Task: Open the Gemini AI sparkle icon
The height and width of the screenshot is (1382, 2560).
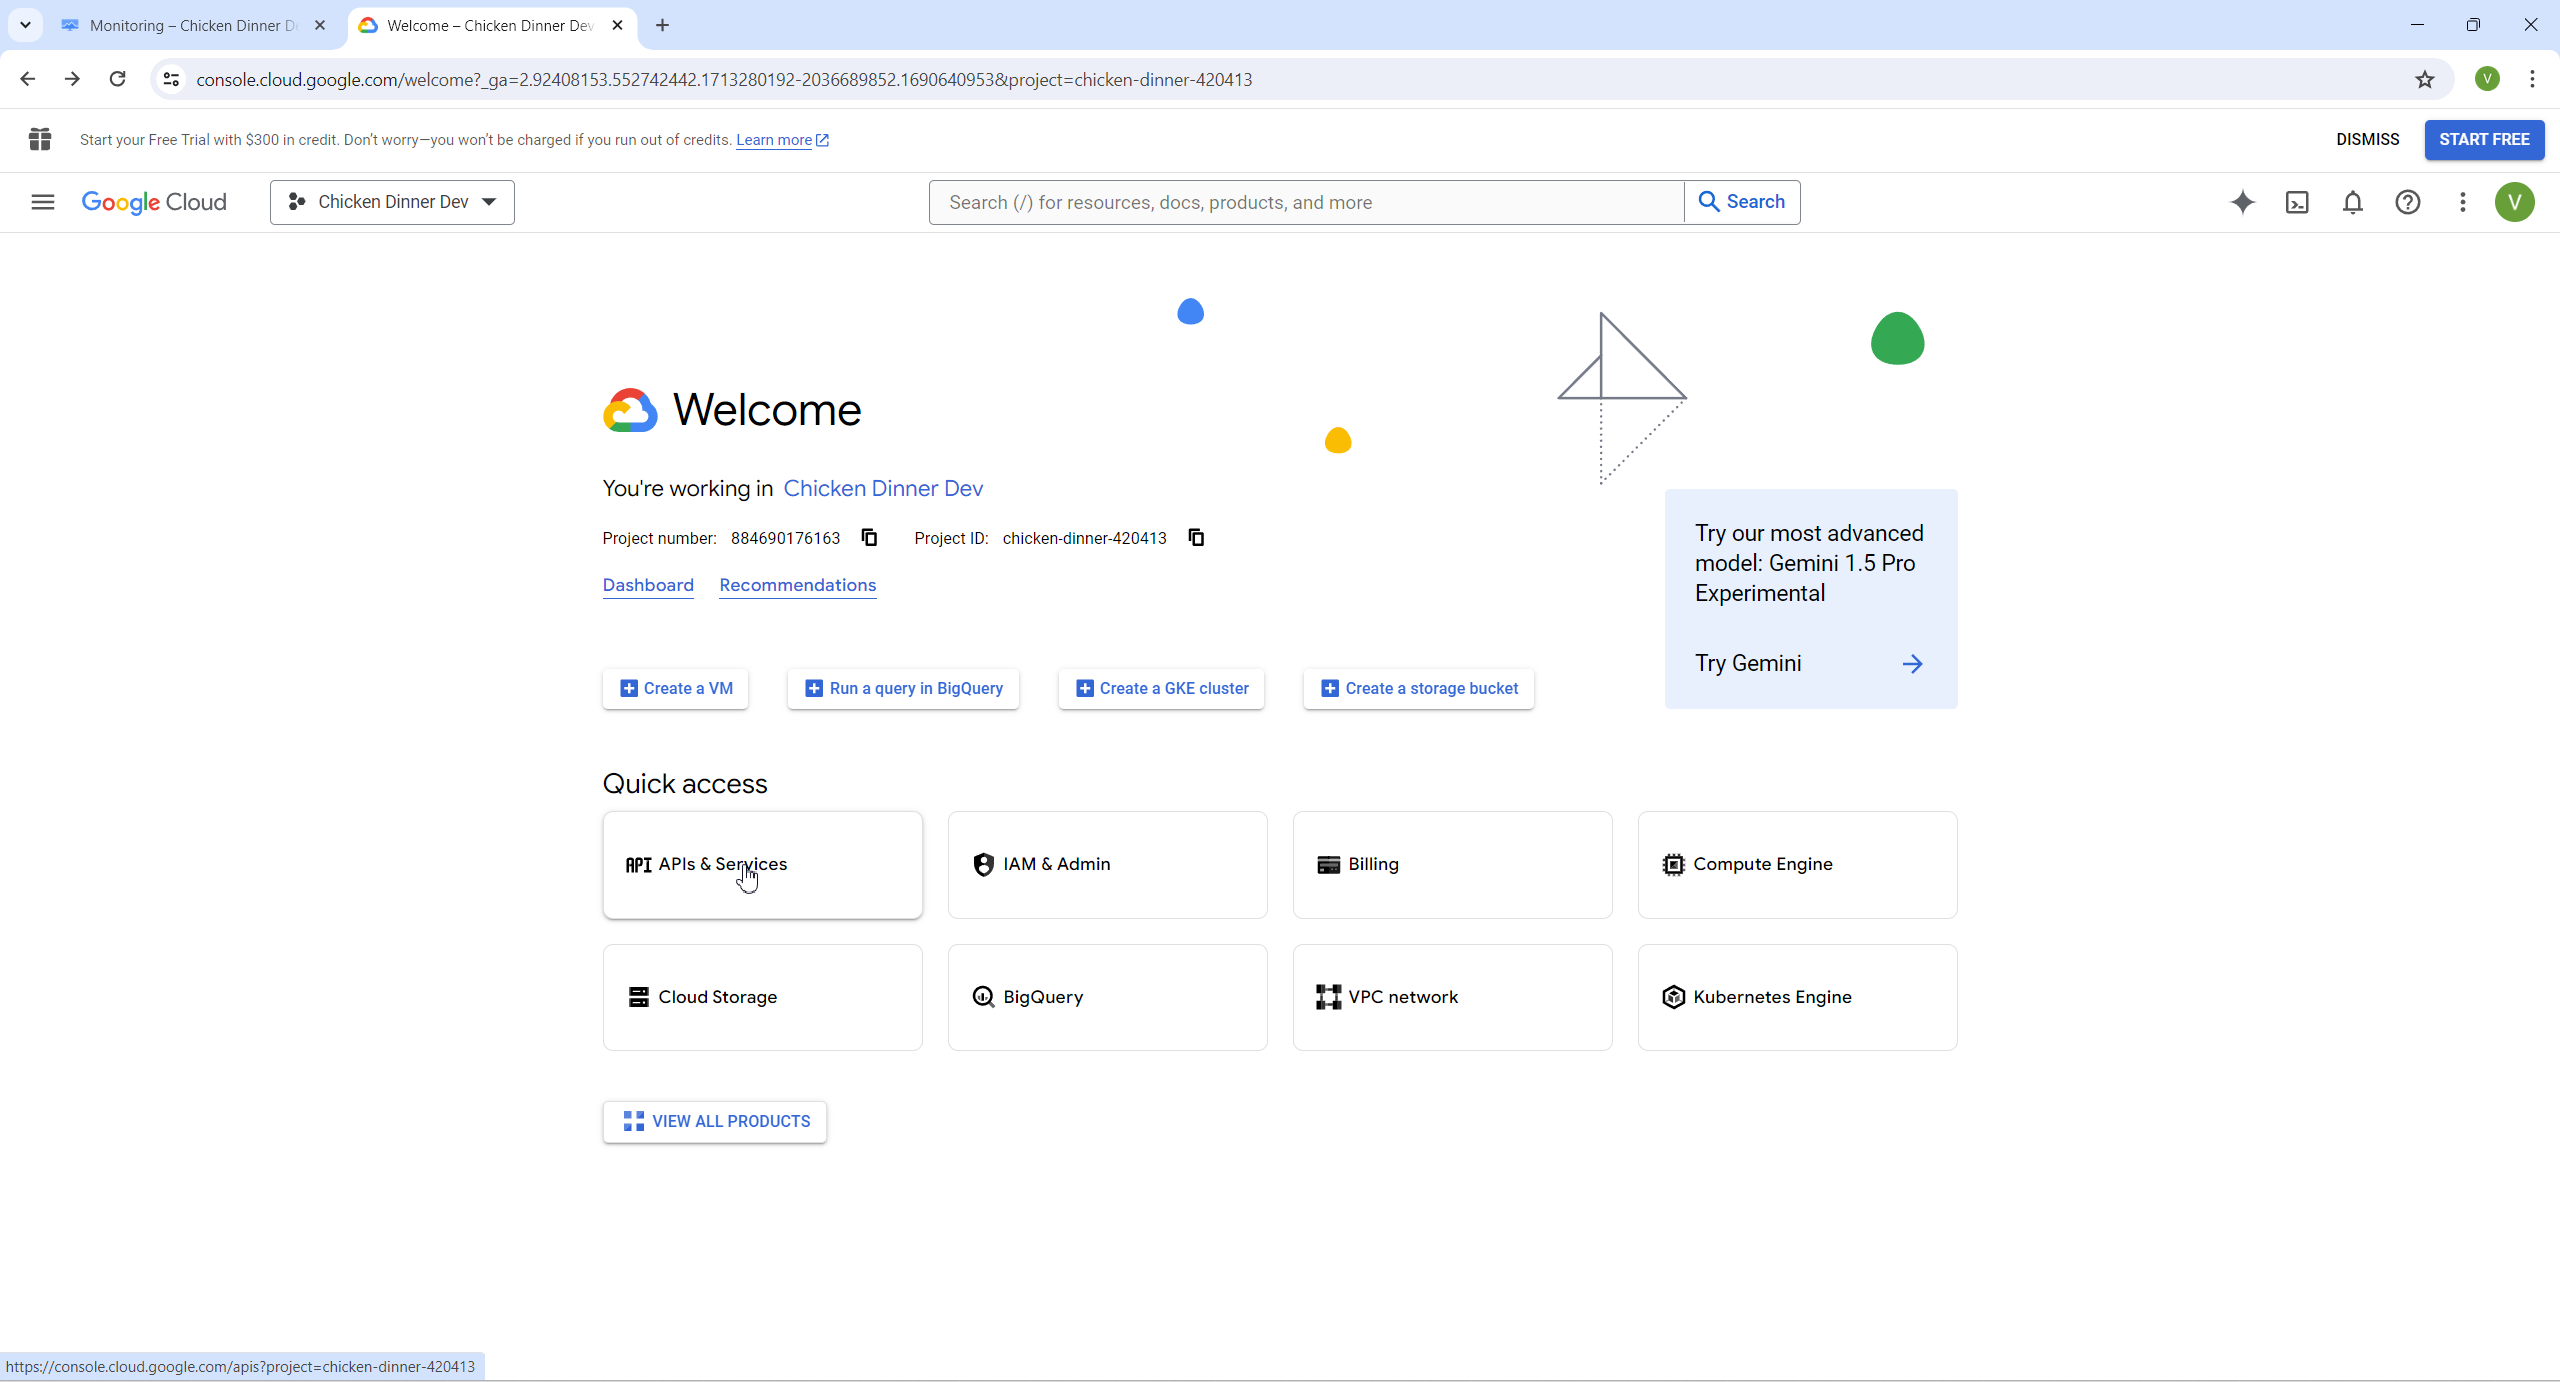Action: pyautogui.click(x=2242, y=202)
